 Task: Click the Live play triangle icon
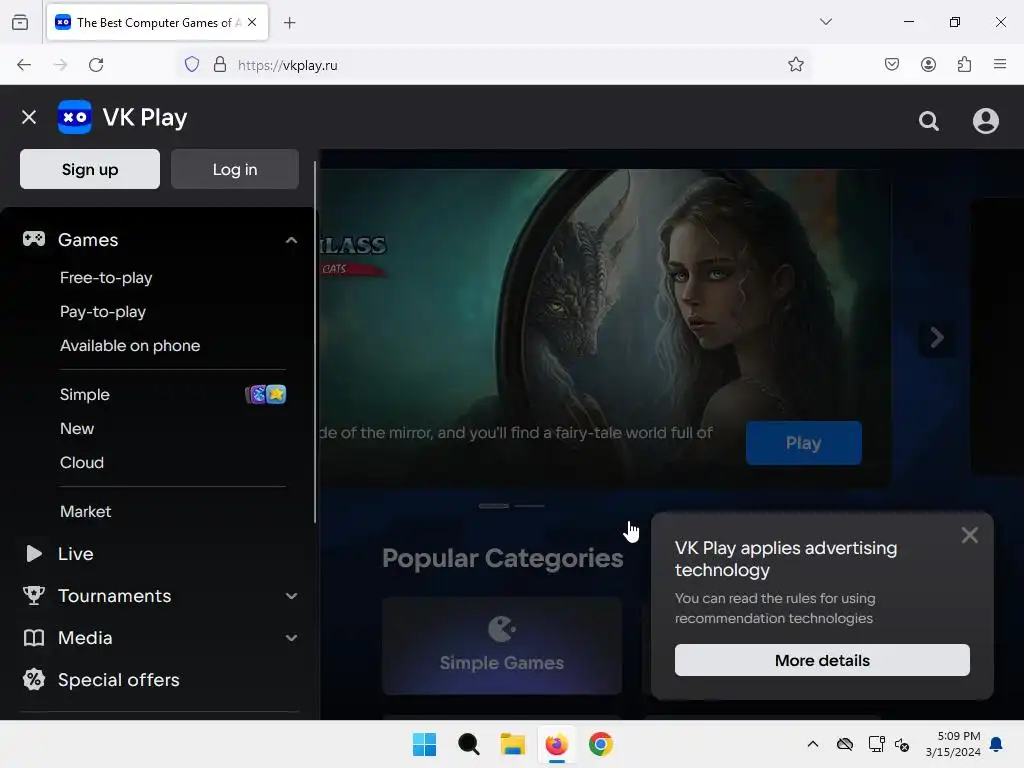click(x=34, y=554)
